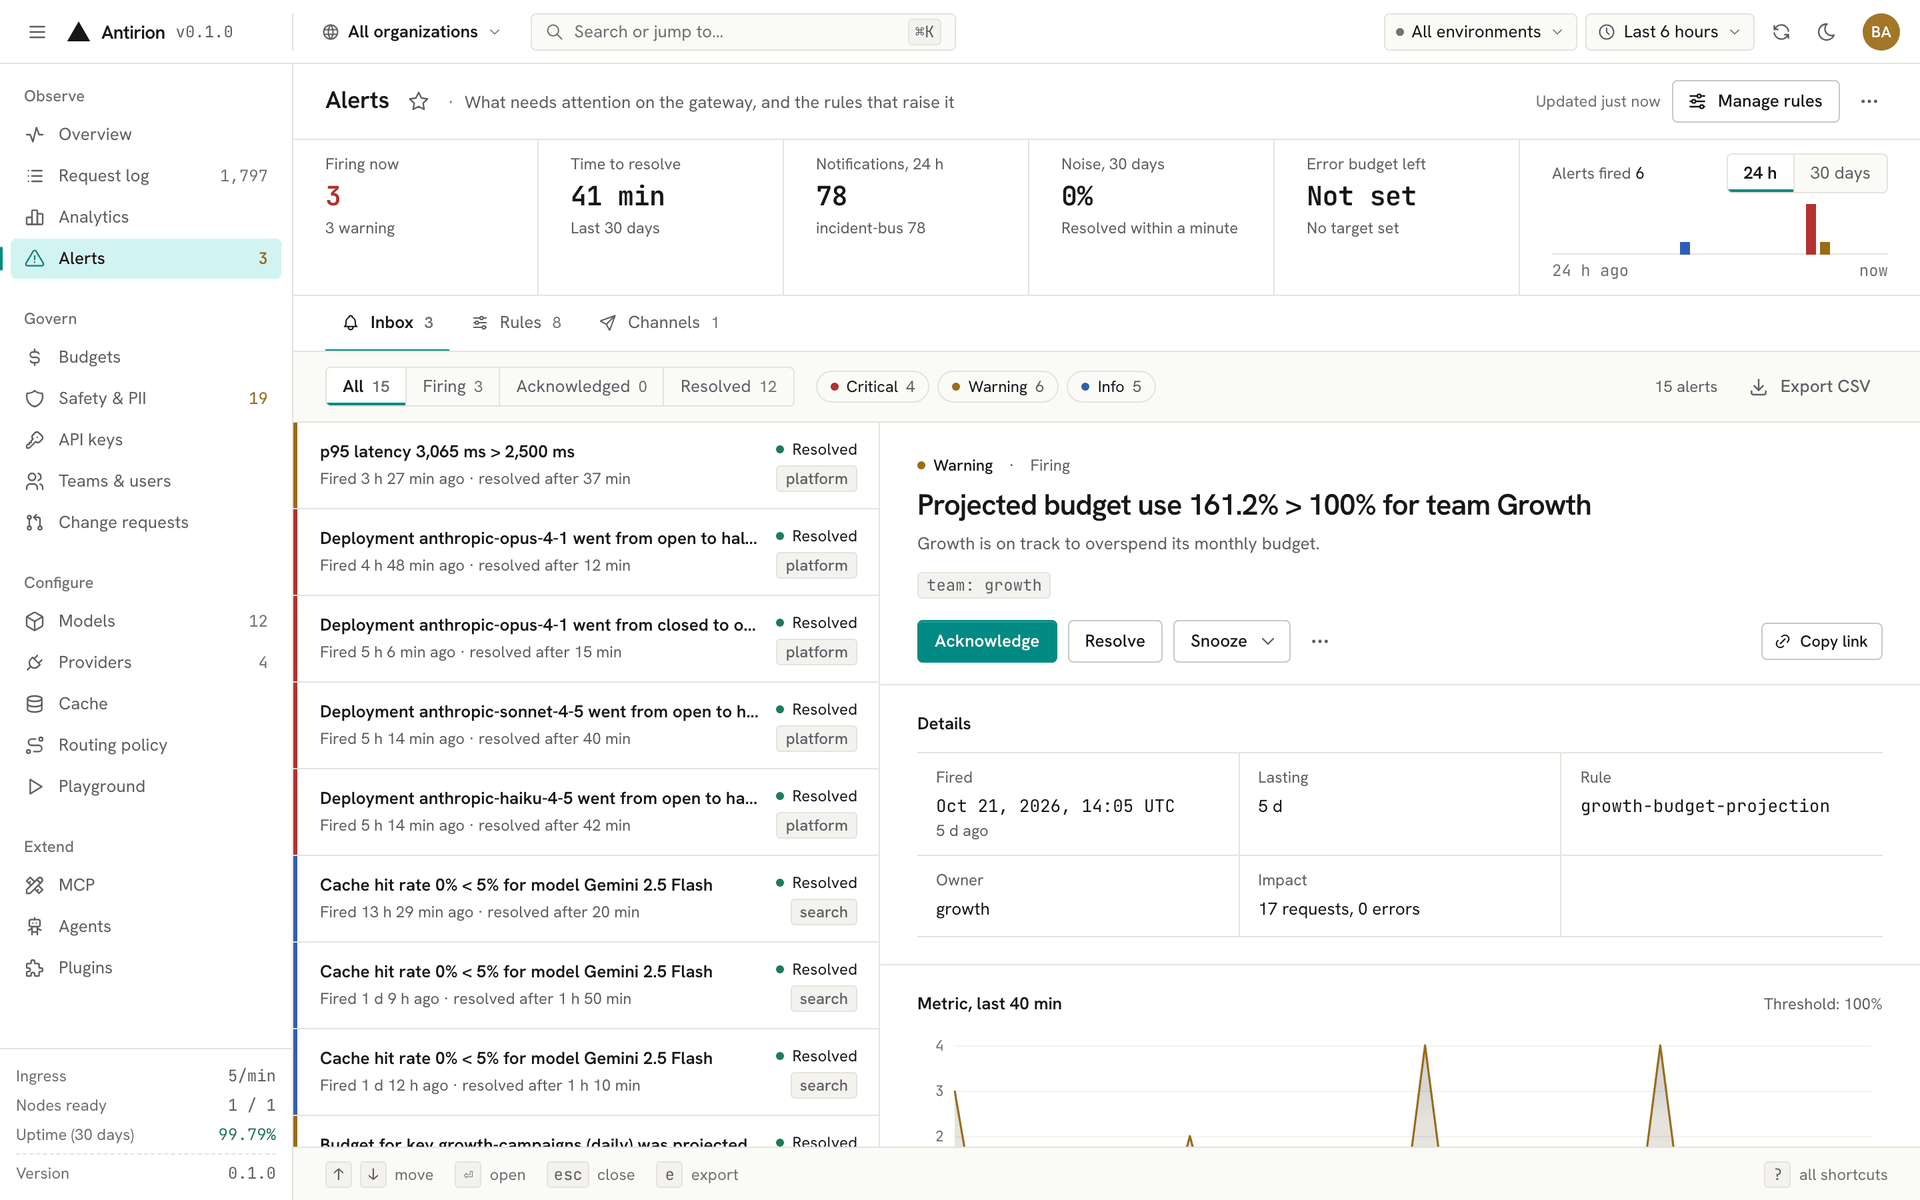The height and width of the screenshot is (1200, 1920).
Task: Select the Resolved 12 filter tab
Action: 728,387
